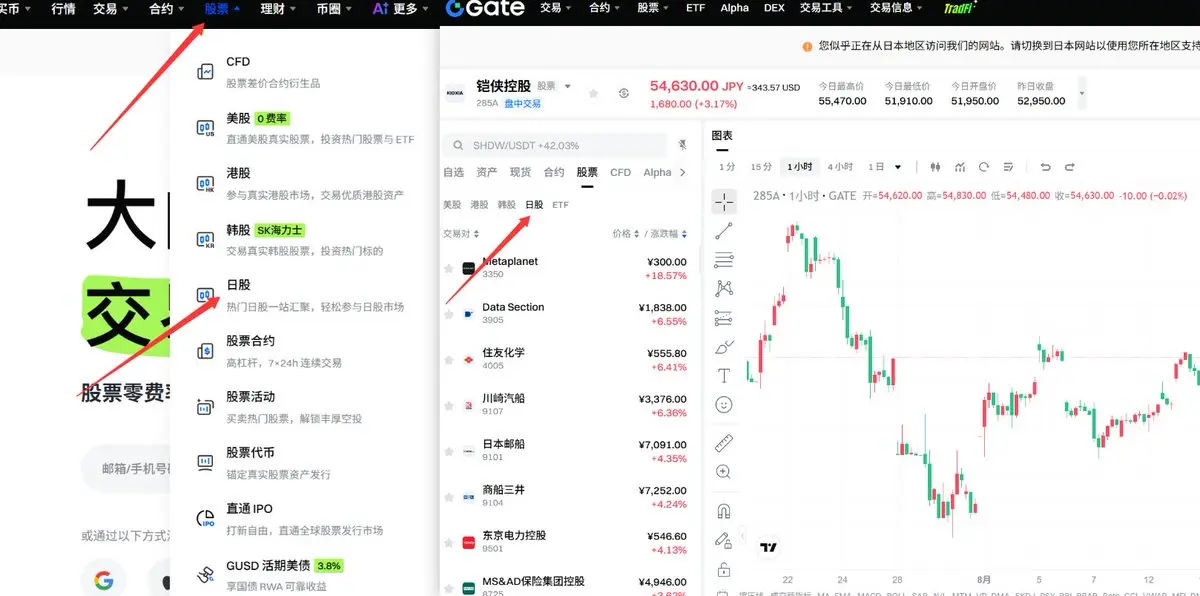Undo the last chart action

[1046, 167]
